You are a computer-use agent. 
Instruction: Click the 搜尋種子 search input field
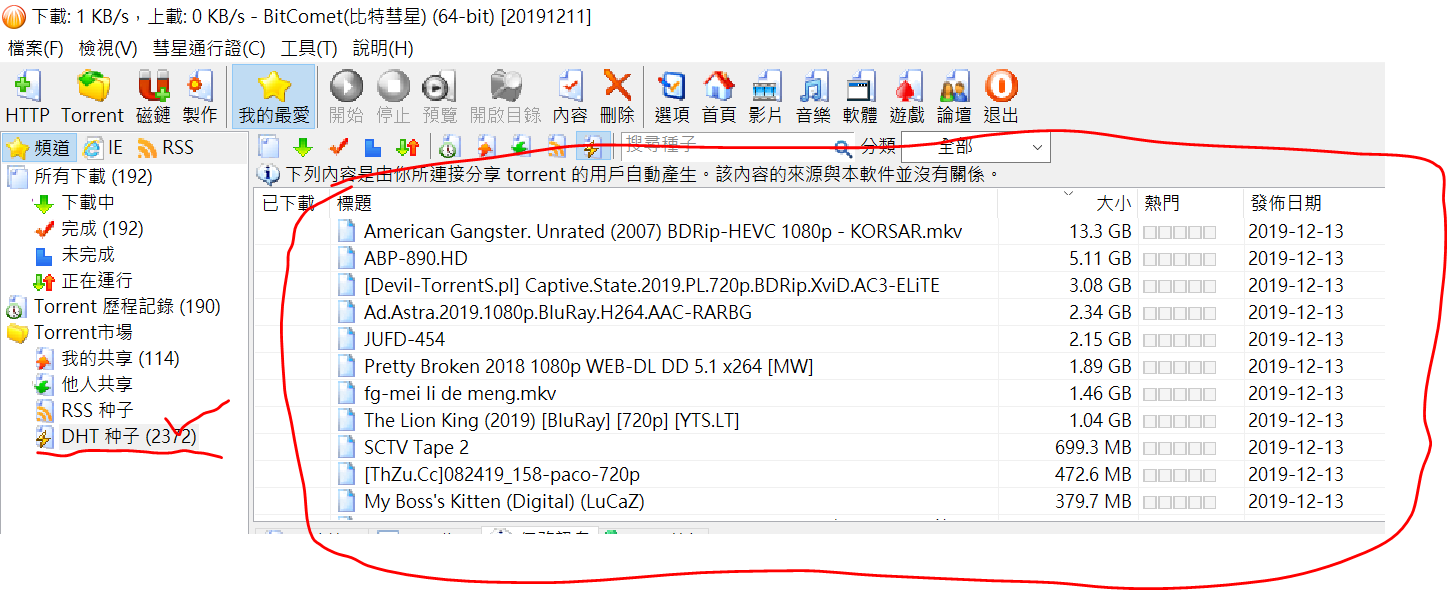[726, 147]
